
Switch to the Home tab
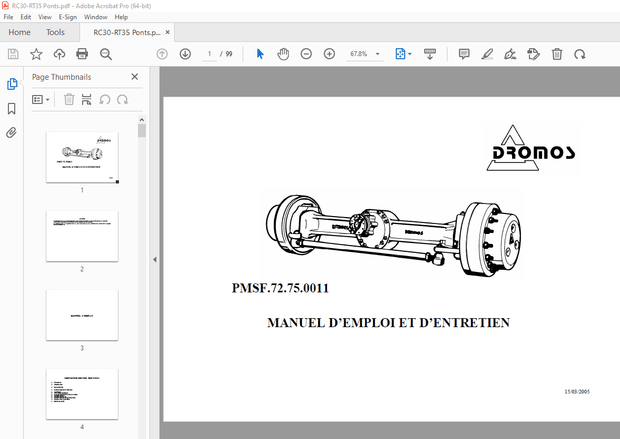click(19, 32)
